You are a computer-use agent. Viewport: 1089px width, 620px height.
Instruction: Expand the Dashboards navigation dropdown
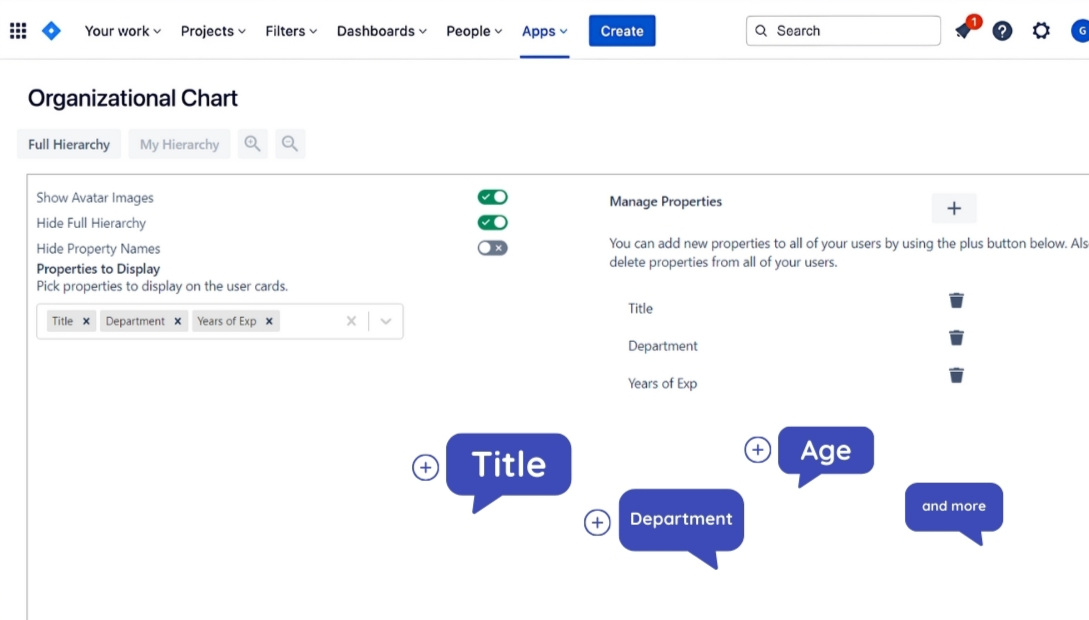coord(381,31)
